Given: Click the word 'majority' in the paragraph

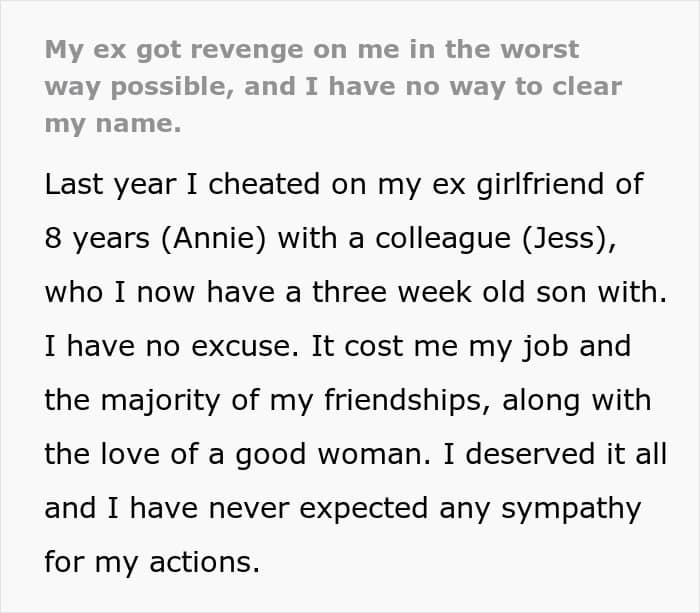Looking at the screenshot, I should 160,400.
